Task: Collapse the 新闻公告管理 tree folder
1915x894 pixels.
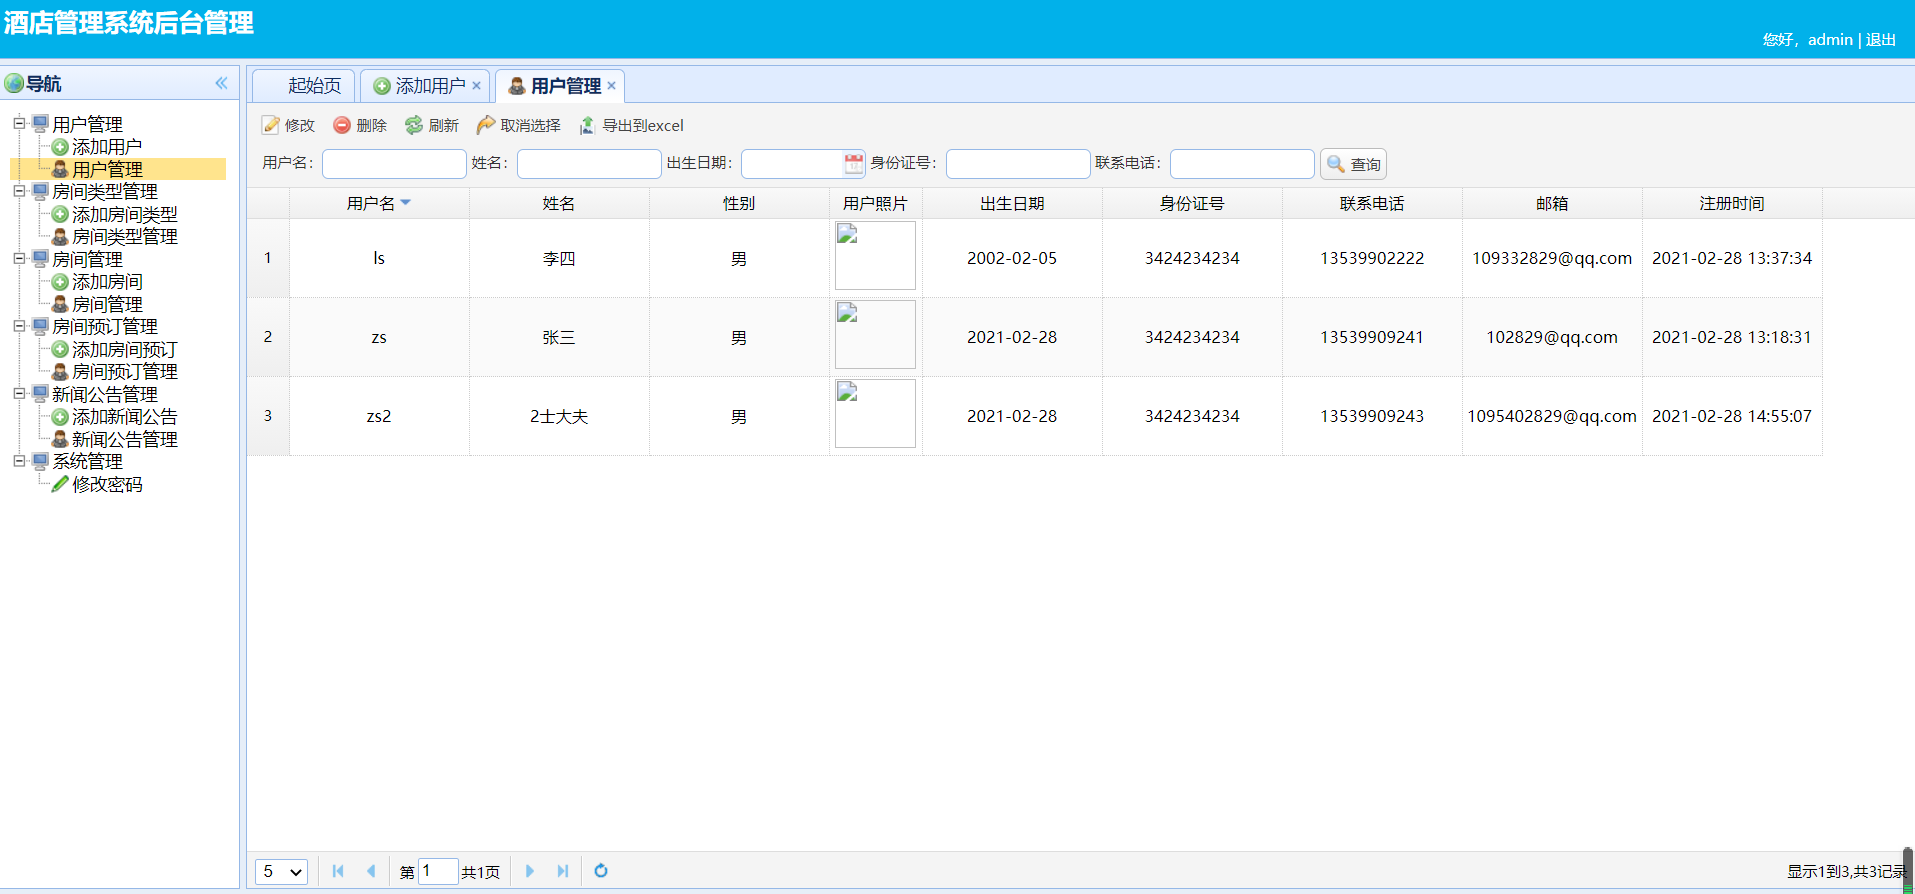Action: point(19,394)
